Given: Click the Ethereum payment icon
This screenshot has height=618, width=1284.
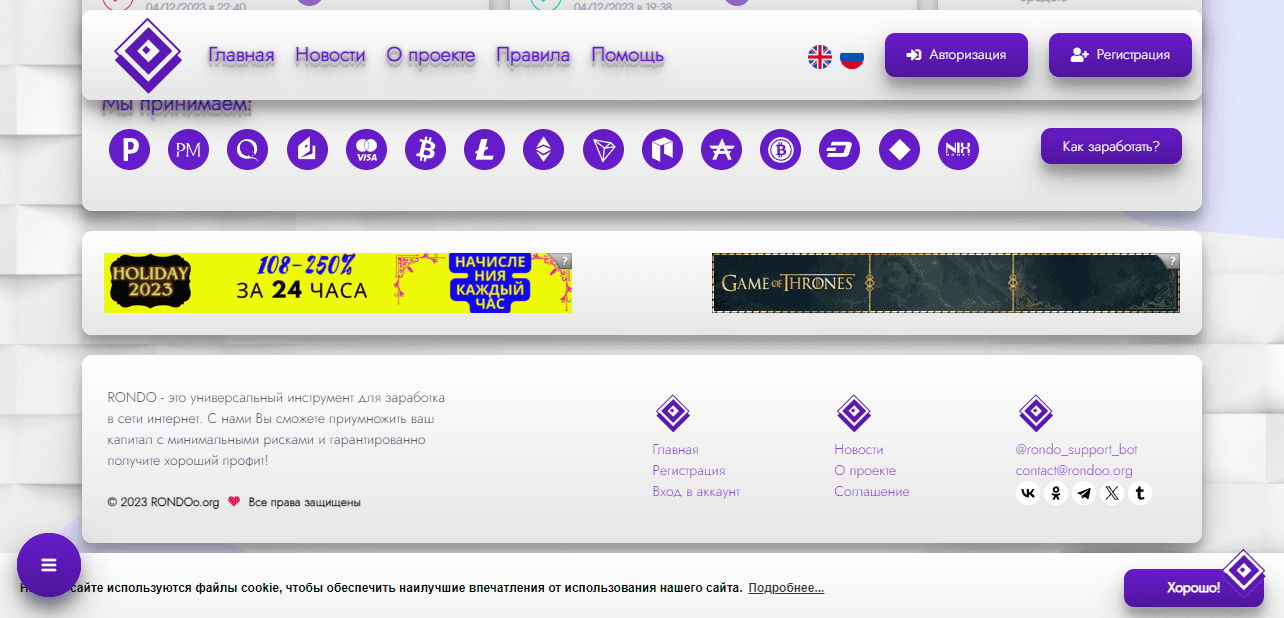Looking at the screenshot, I should pos(543,150).
